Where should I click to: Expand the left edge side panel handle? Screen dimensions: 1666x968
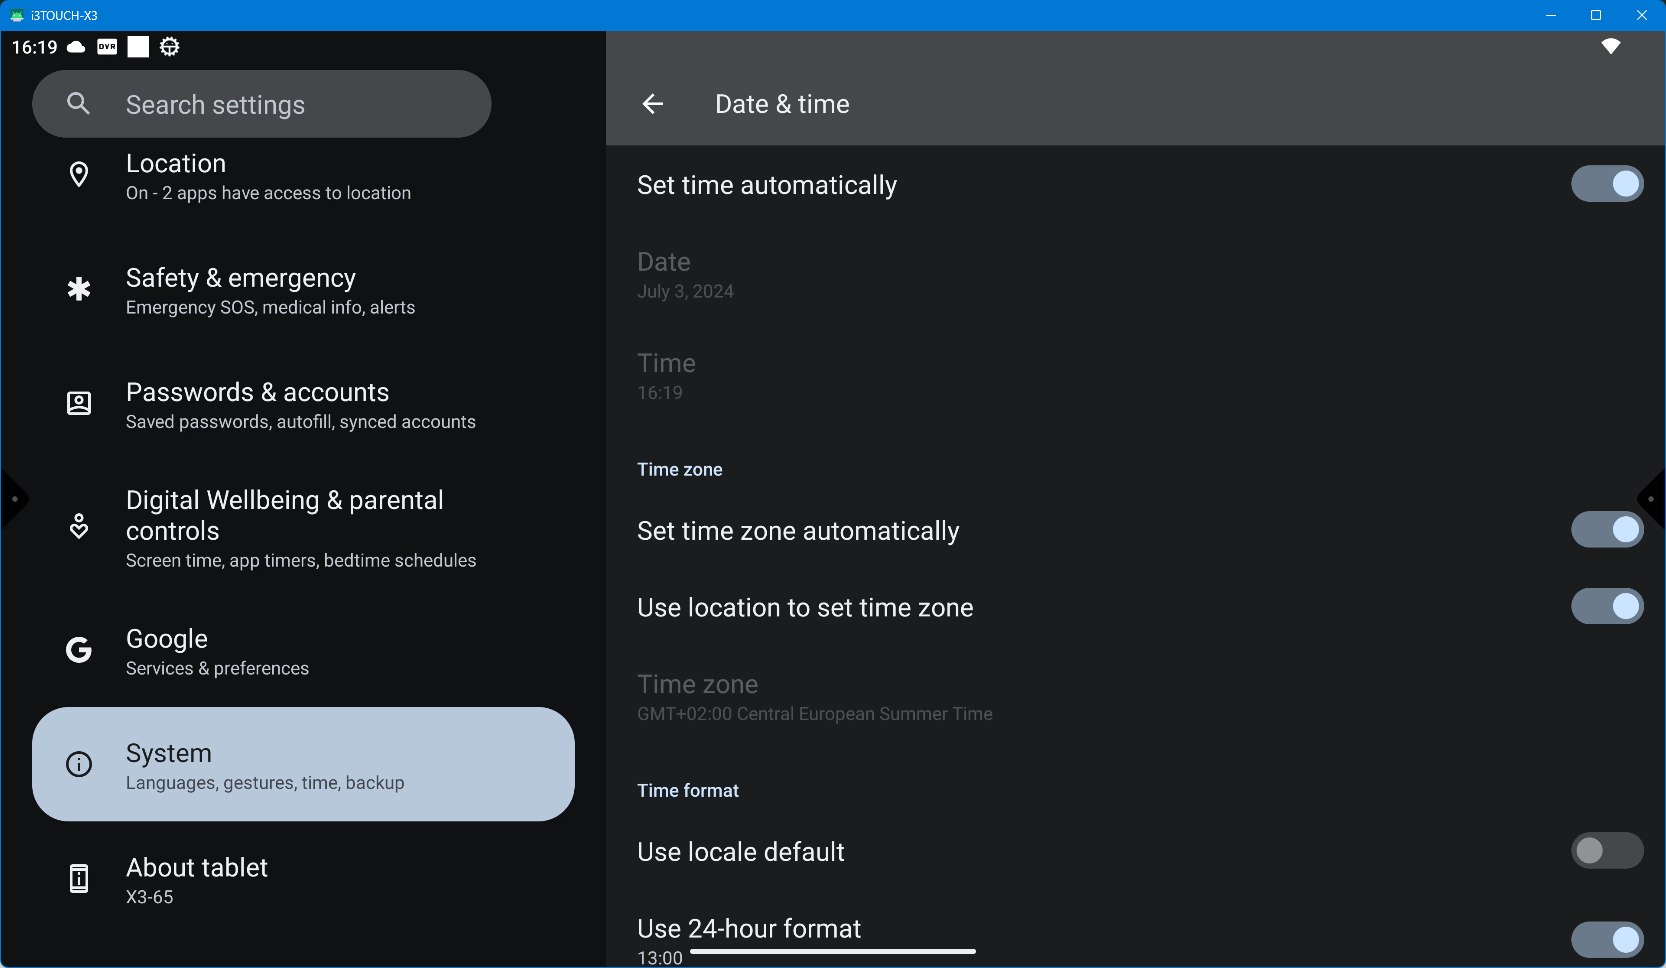coord(13,499)
